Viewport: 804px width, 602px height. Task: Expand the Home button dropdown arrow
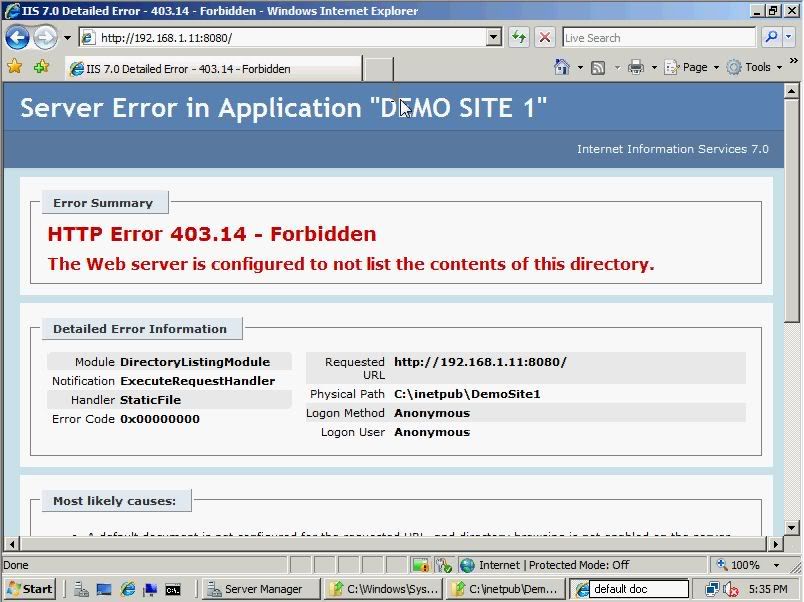pos(580,68)
